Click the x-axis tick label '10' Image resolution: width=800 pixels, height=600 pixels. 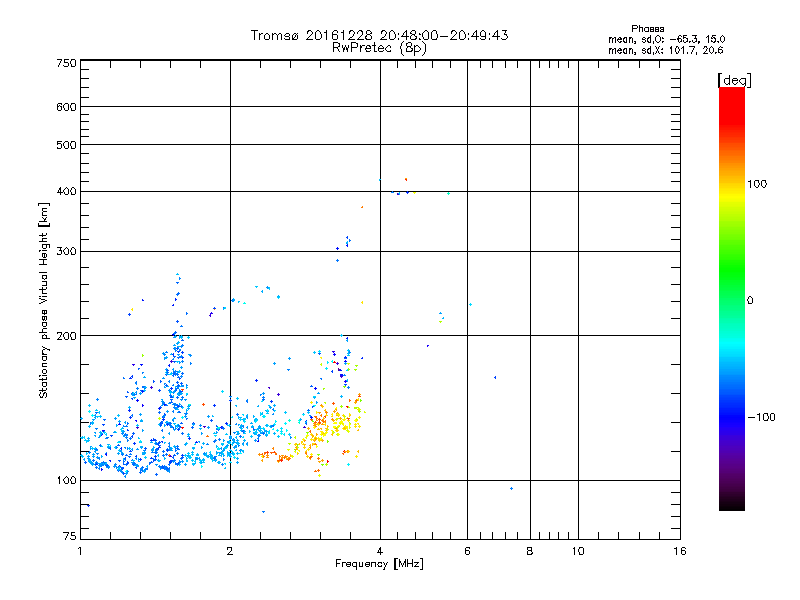578,551
